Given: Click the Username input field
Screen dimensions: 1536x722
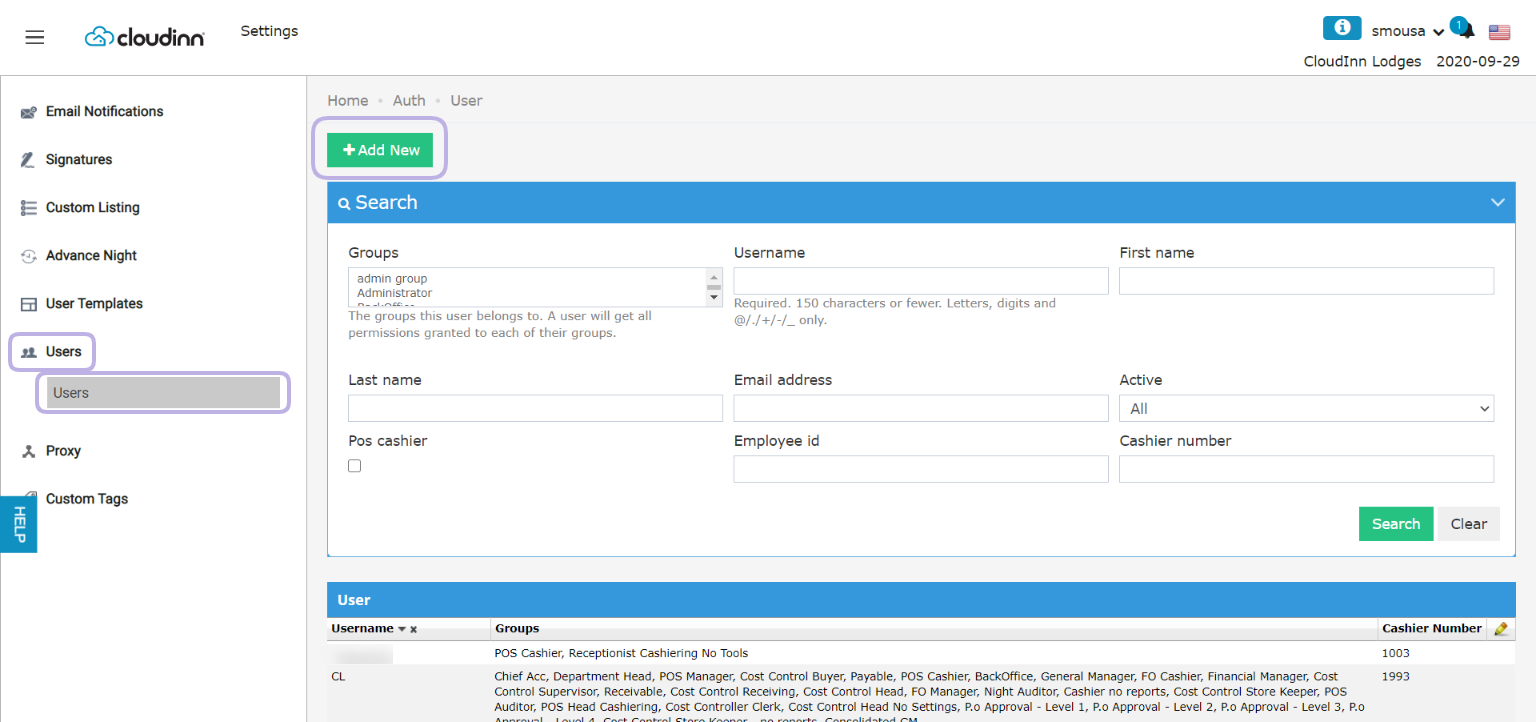Looking at the screenshot, I should point(921,281).
